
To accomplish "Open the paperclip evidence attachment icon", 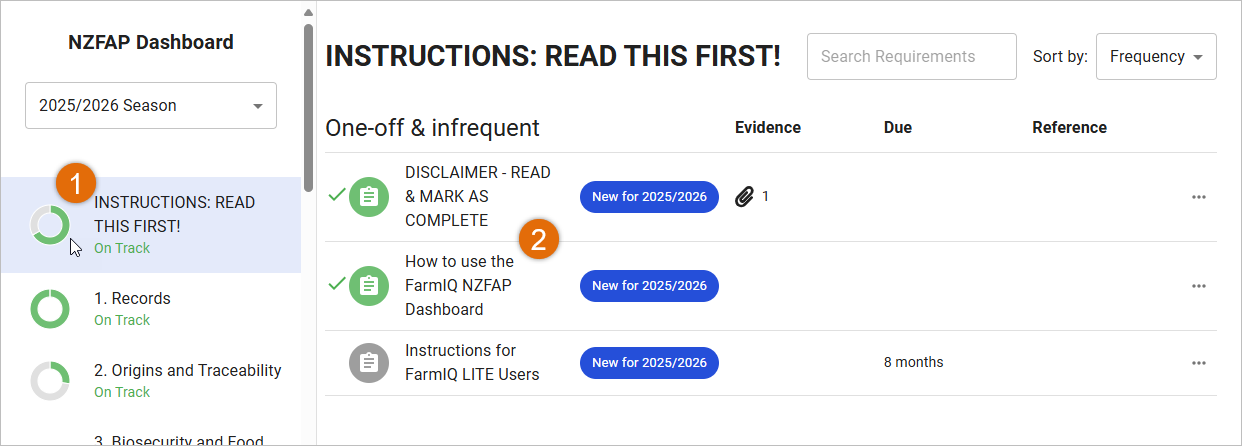I will click(743, 197).
